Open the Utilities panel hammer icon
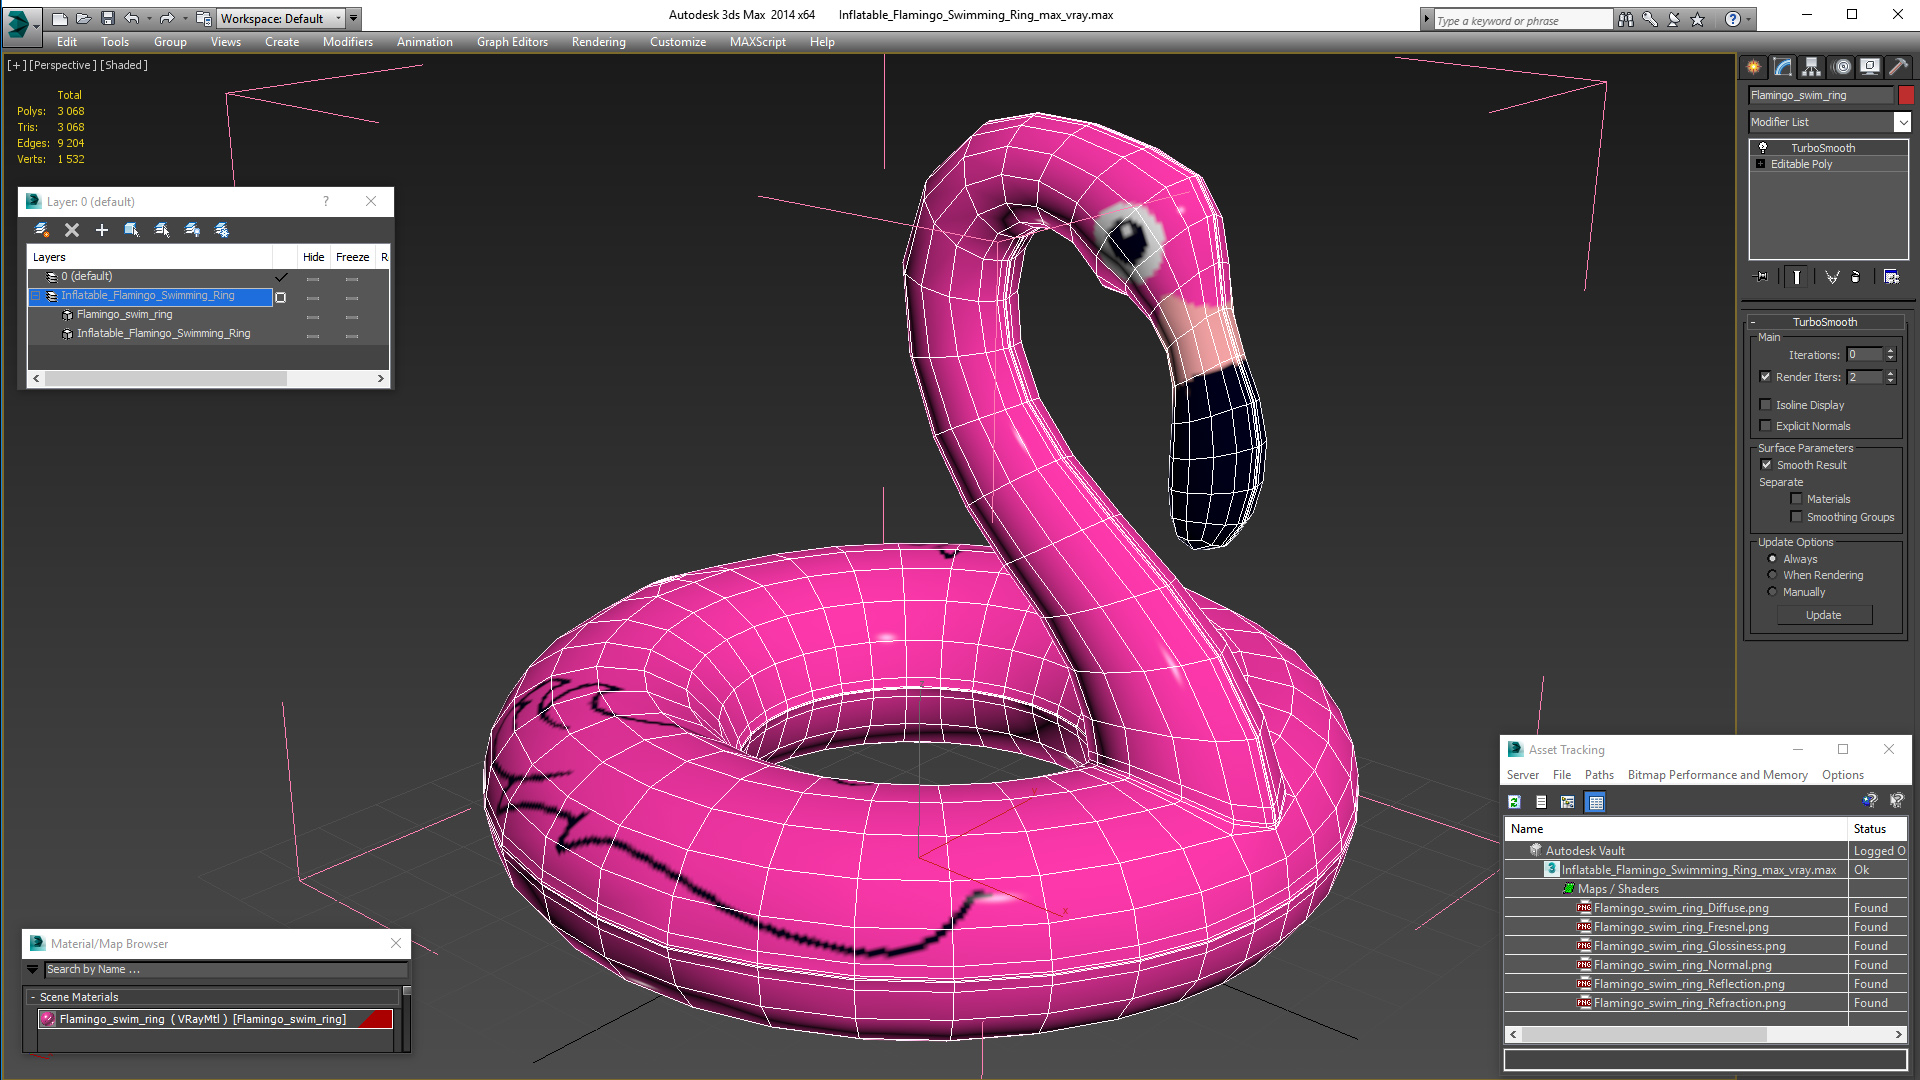The width and height of the screenshot is (1920, 1080). coord(1898,67)
